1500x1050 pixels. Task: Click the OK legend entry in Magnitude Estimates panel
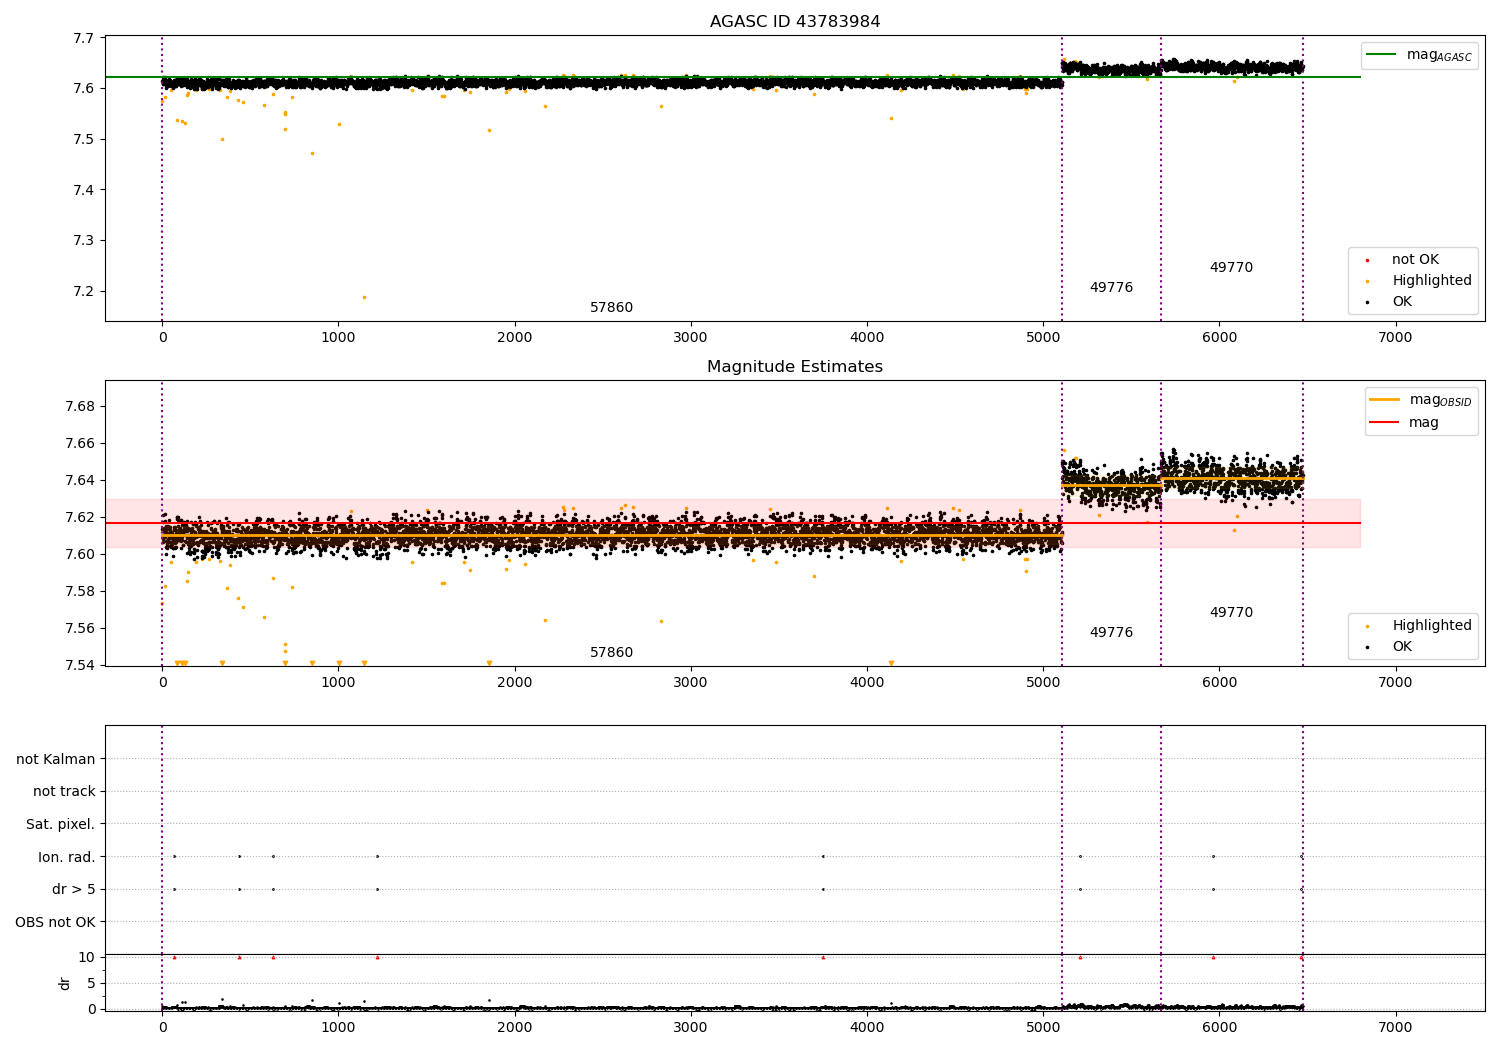(x=1402, y=647)
